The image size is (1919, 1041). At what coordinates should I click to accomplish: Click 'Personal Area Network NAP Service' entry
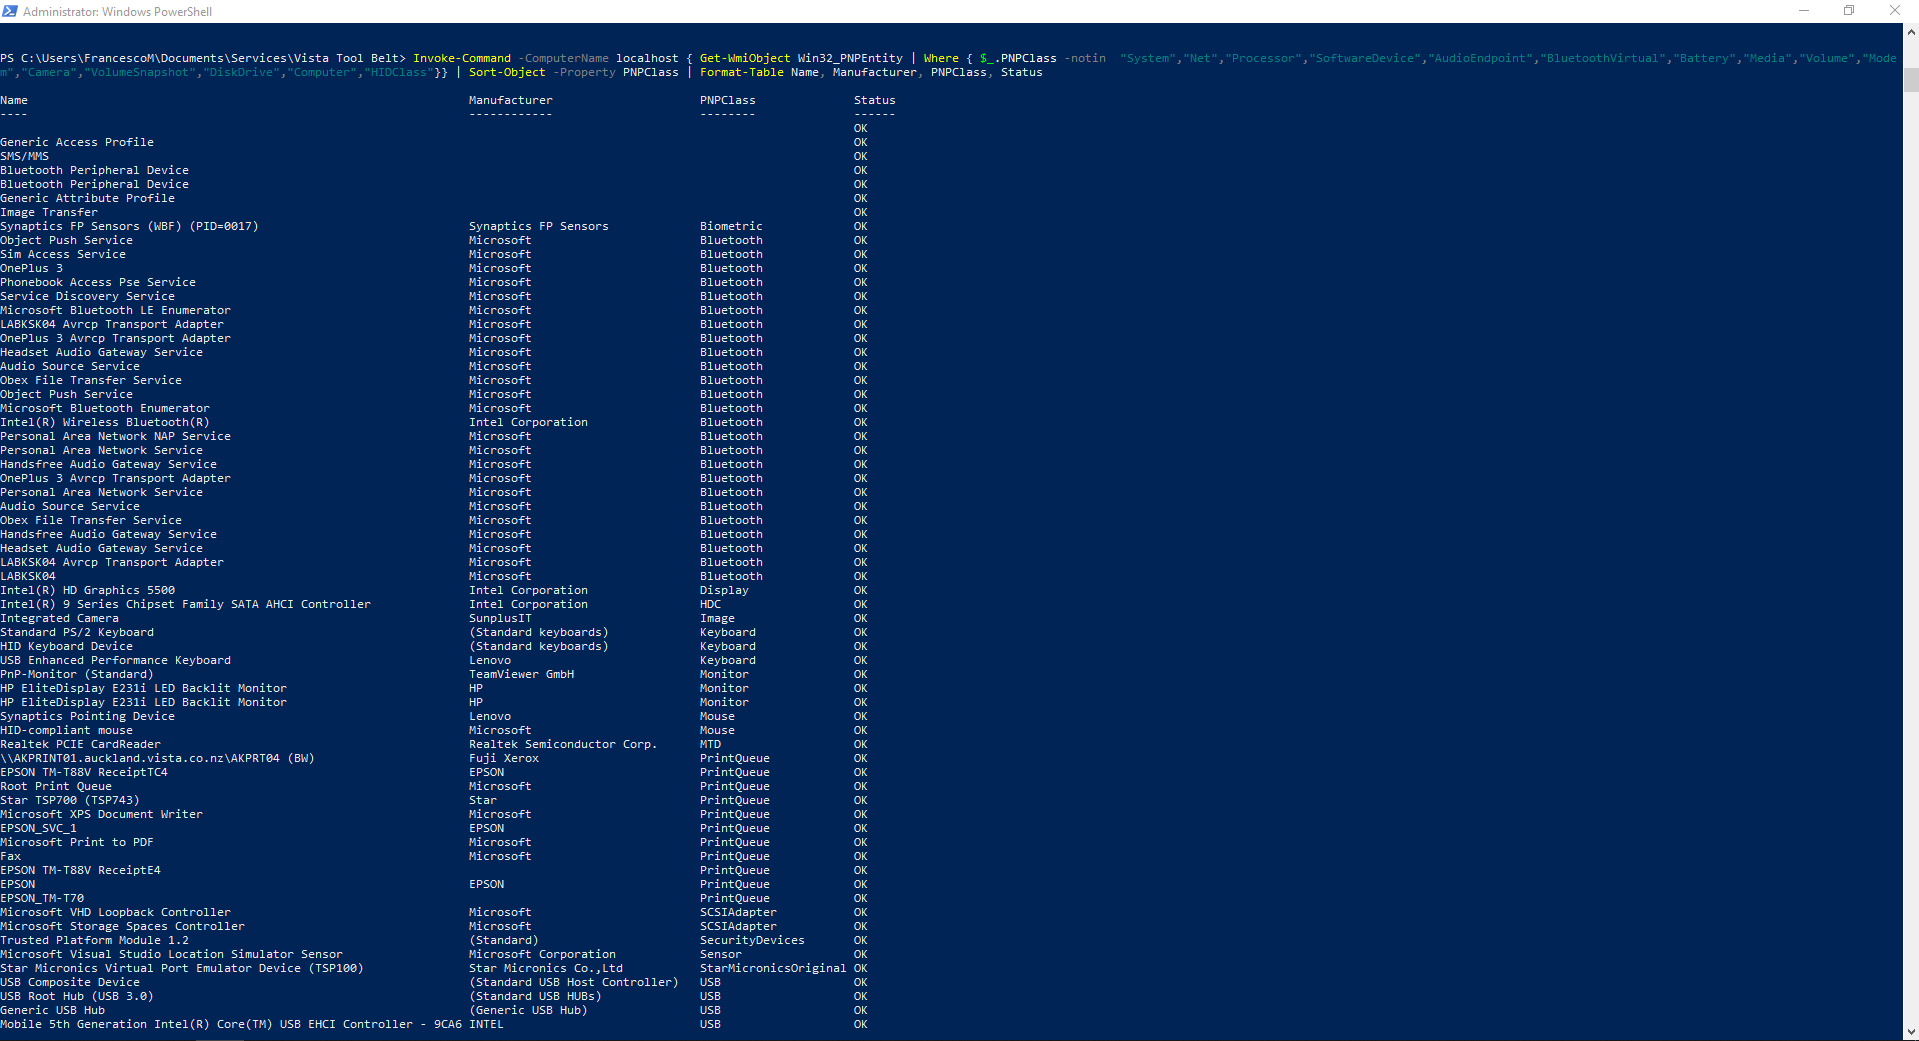(115, 436)
